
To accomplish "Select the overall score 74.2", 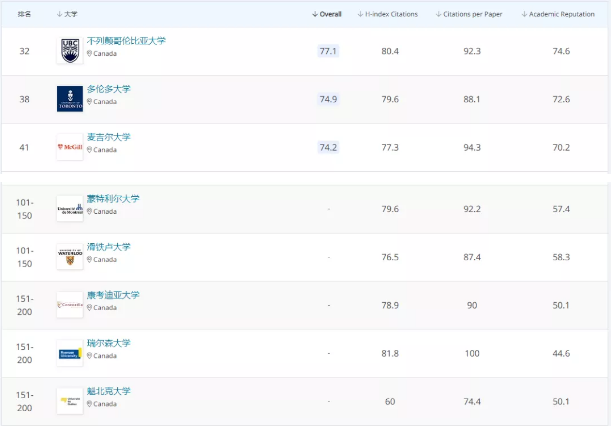I will [328, 147].
